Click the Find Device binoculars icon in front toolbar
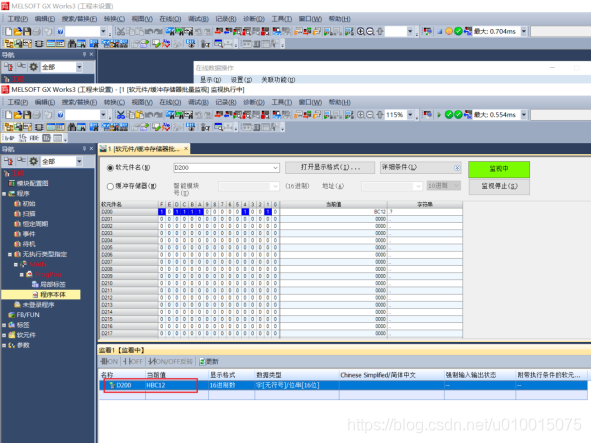Image resolution: width=591 pixels, height=443 pixels. [170, 115]
